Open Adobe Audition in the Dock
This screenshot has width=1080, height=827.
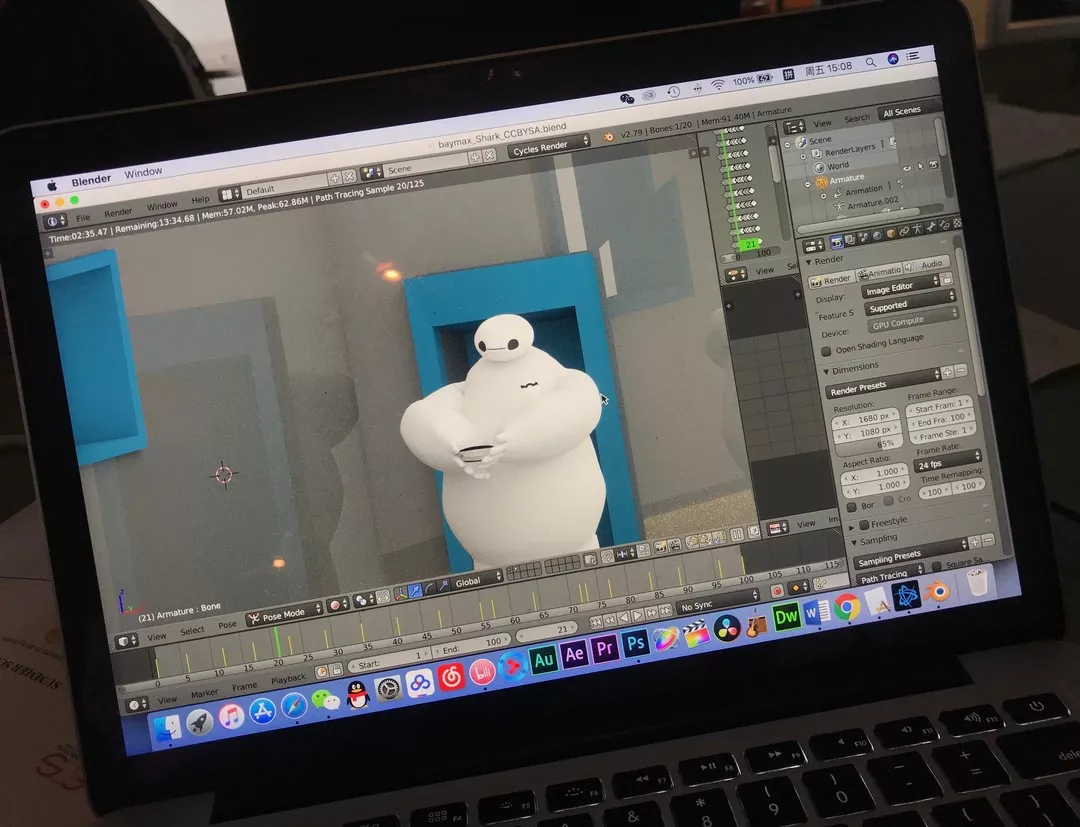pyautogui.click(x=543, y=659)
